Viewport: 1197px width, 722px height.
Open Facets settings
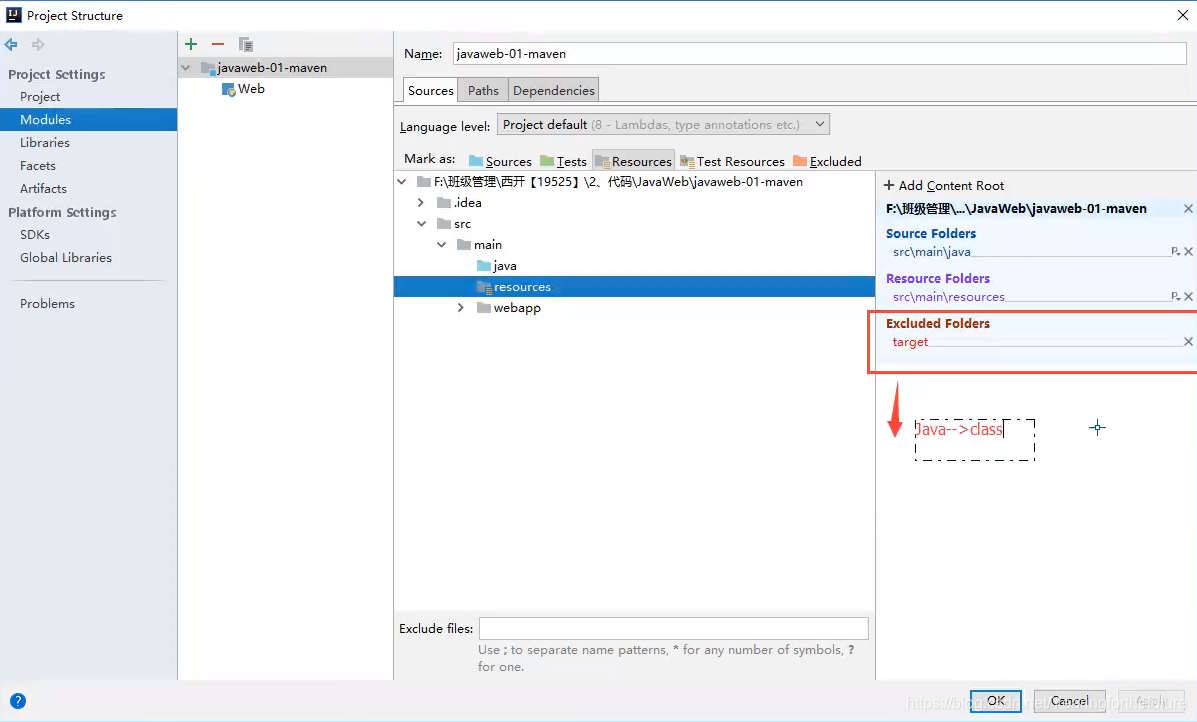pyautogui.click(x=37, y=166)
